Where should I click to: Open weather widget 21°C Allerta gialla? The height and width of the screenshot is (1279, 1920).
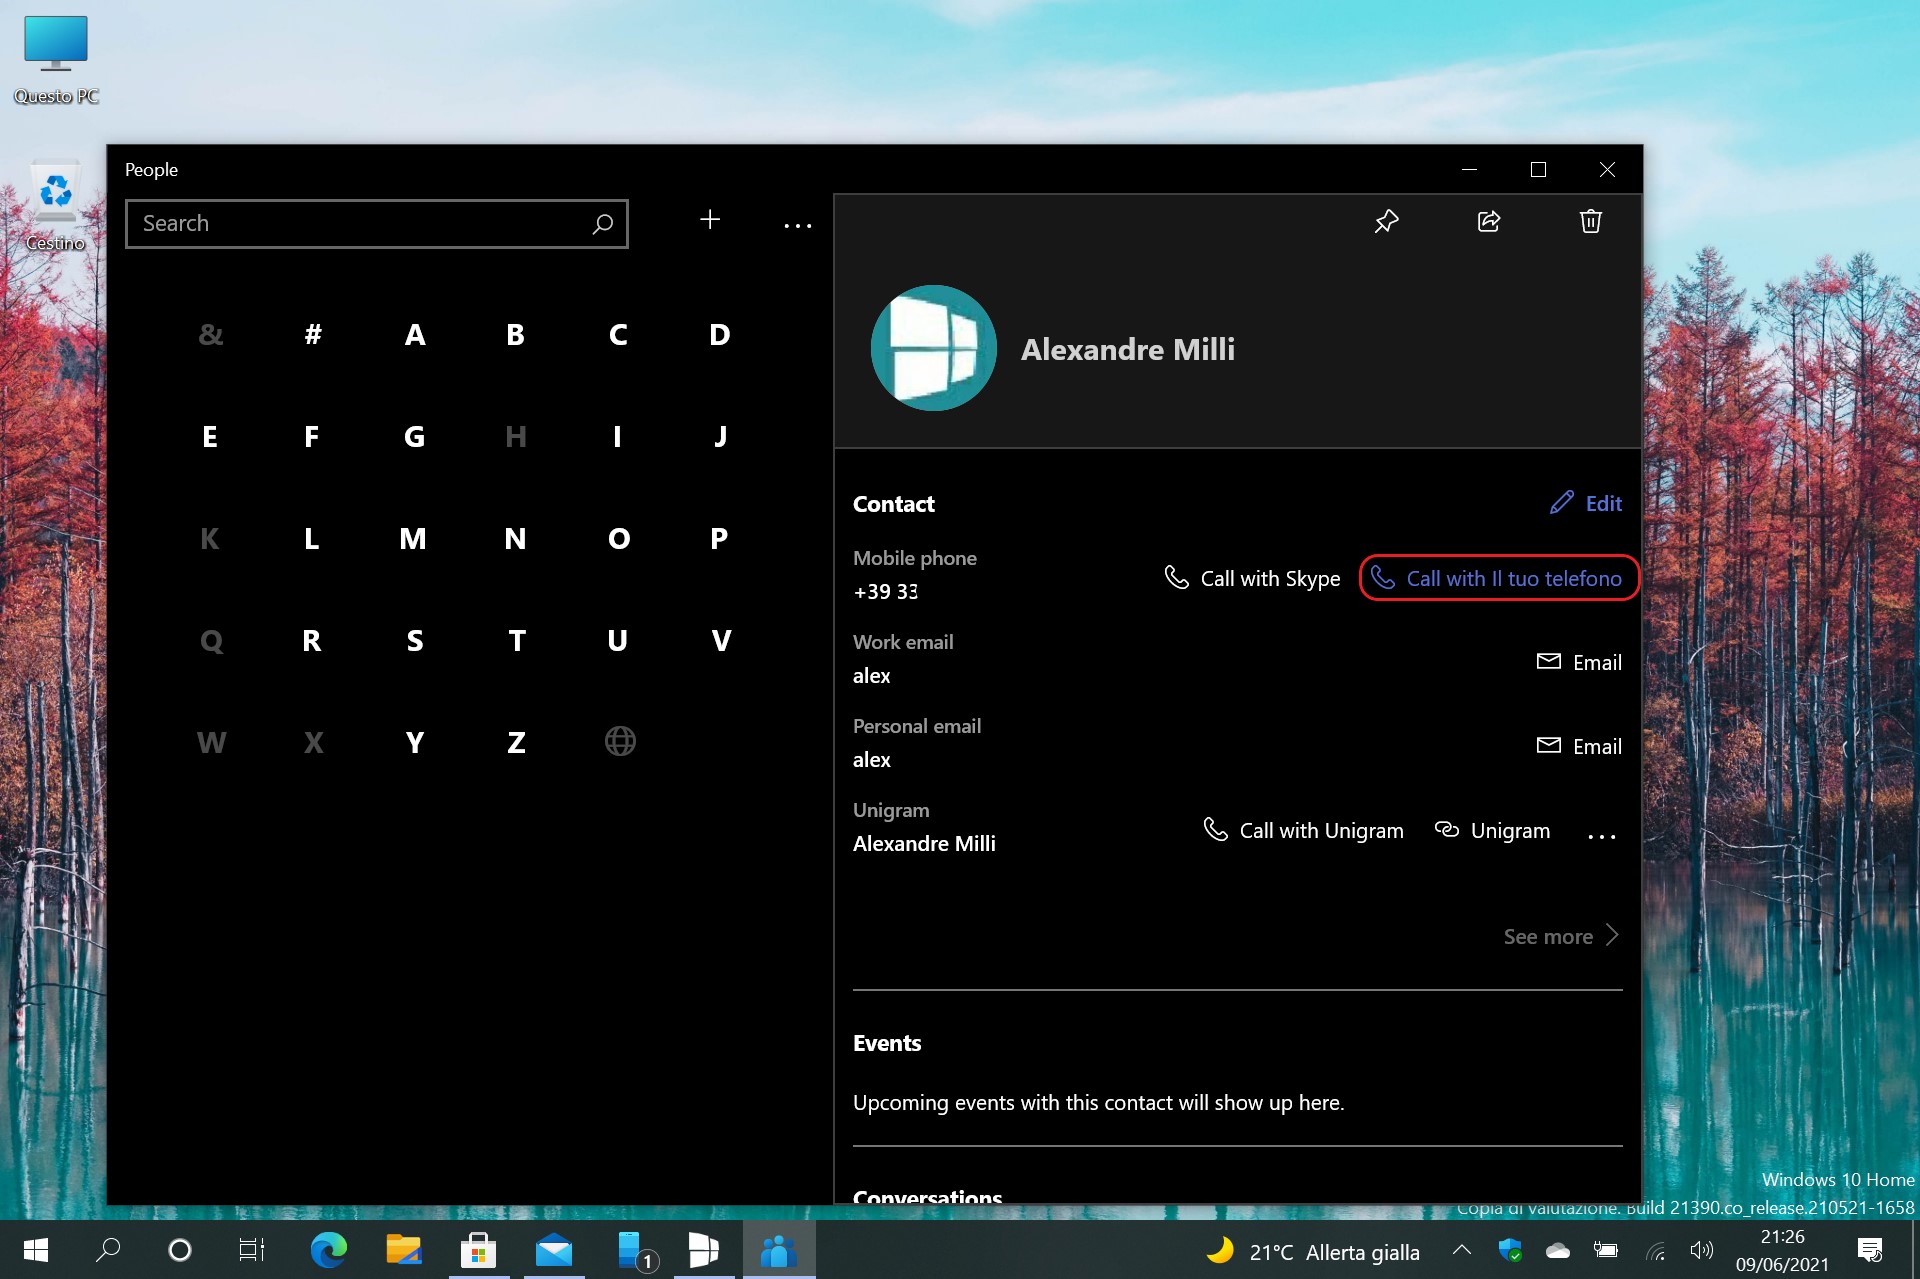point(1312,1251)
